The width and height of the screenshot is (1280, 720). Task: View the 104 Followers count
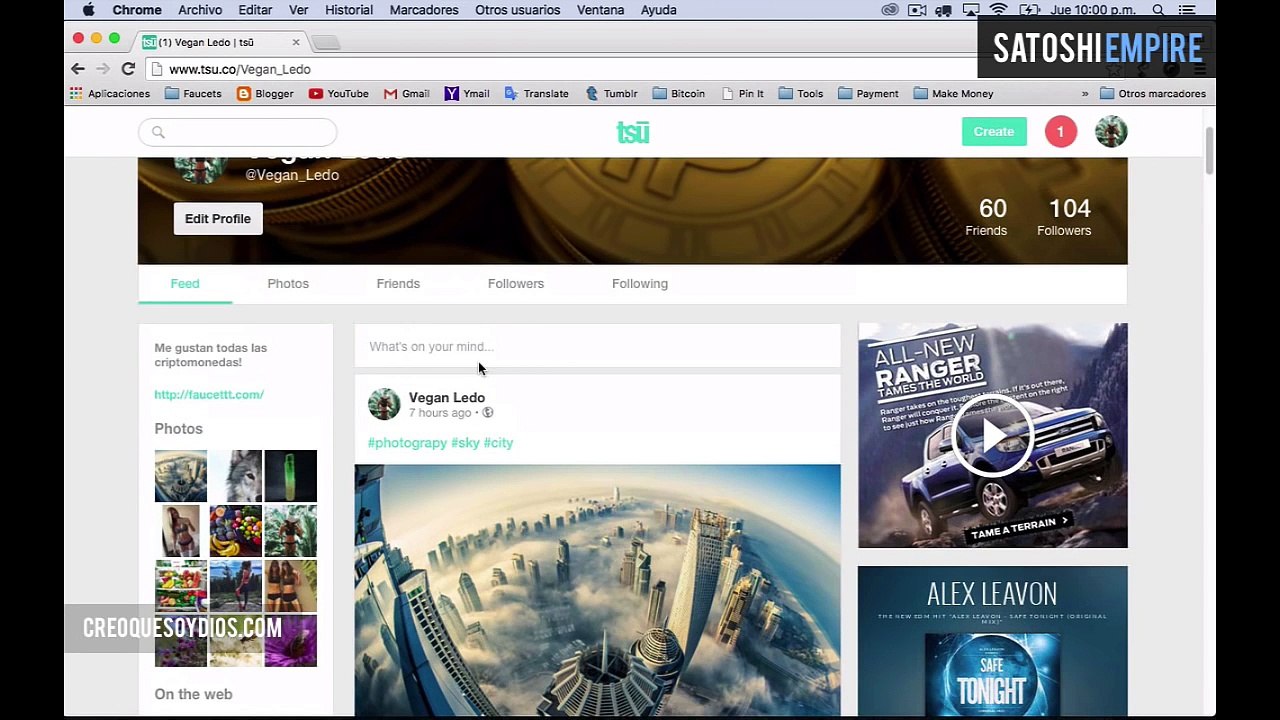click(1064, 217)
